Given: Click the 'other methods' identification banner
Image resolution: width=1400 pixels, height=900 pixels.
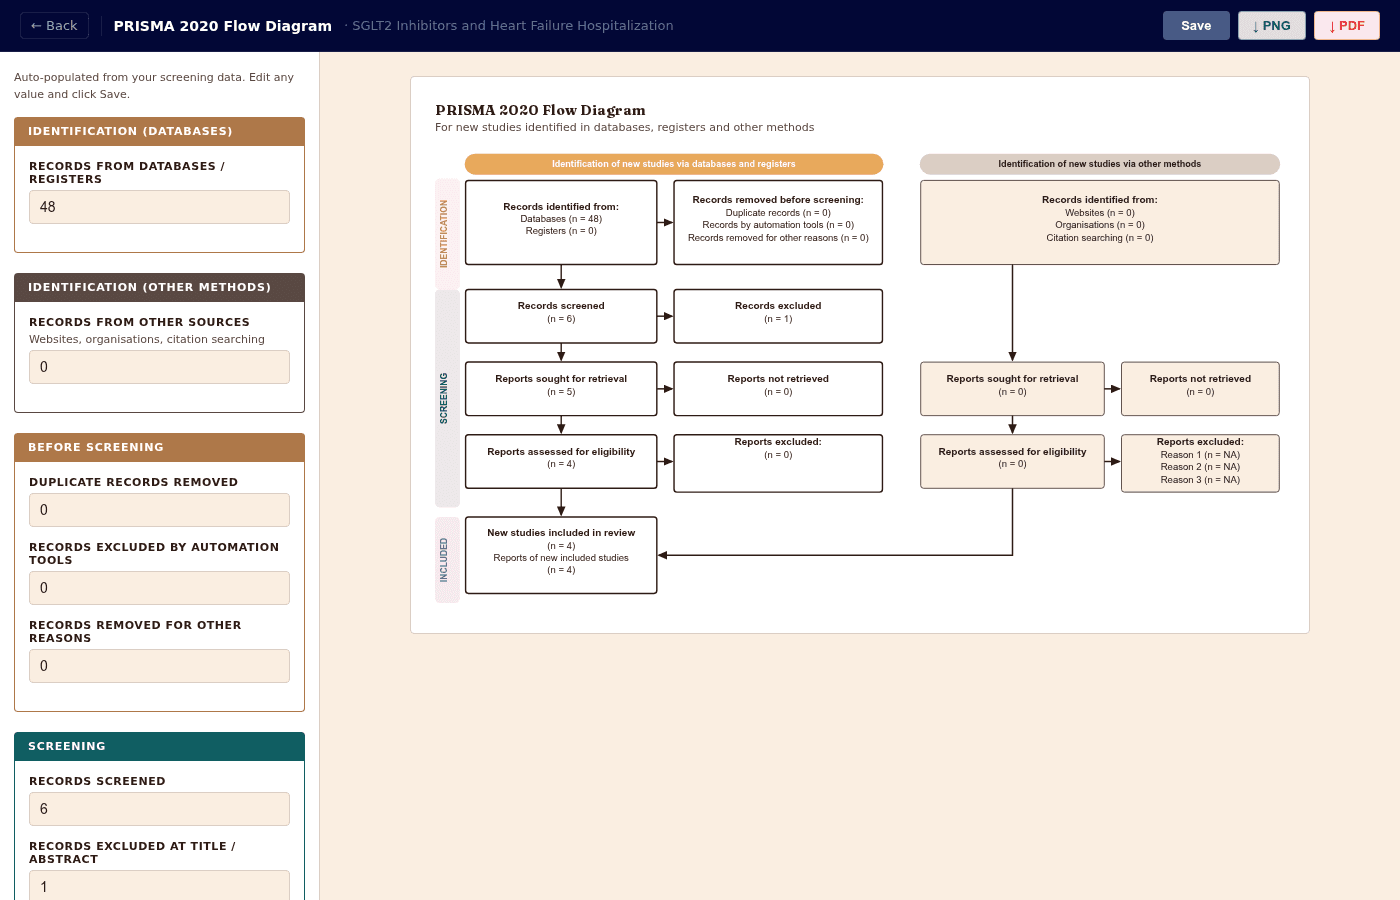Looking at the screenshot, I should click(x=1100, y=164).
